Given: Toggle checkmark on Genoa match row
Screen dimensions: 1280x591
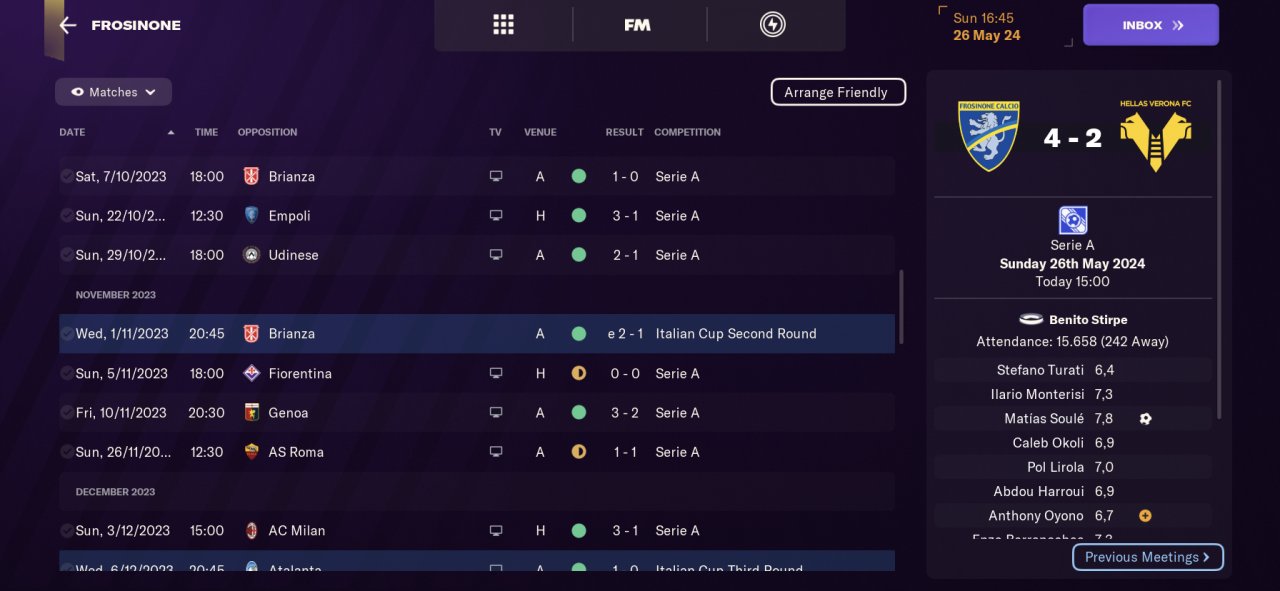Looking at the screenshot, I should (66, 413).
